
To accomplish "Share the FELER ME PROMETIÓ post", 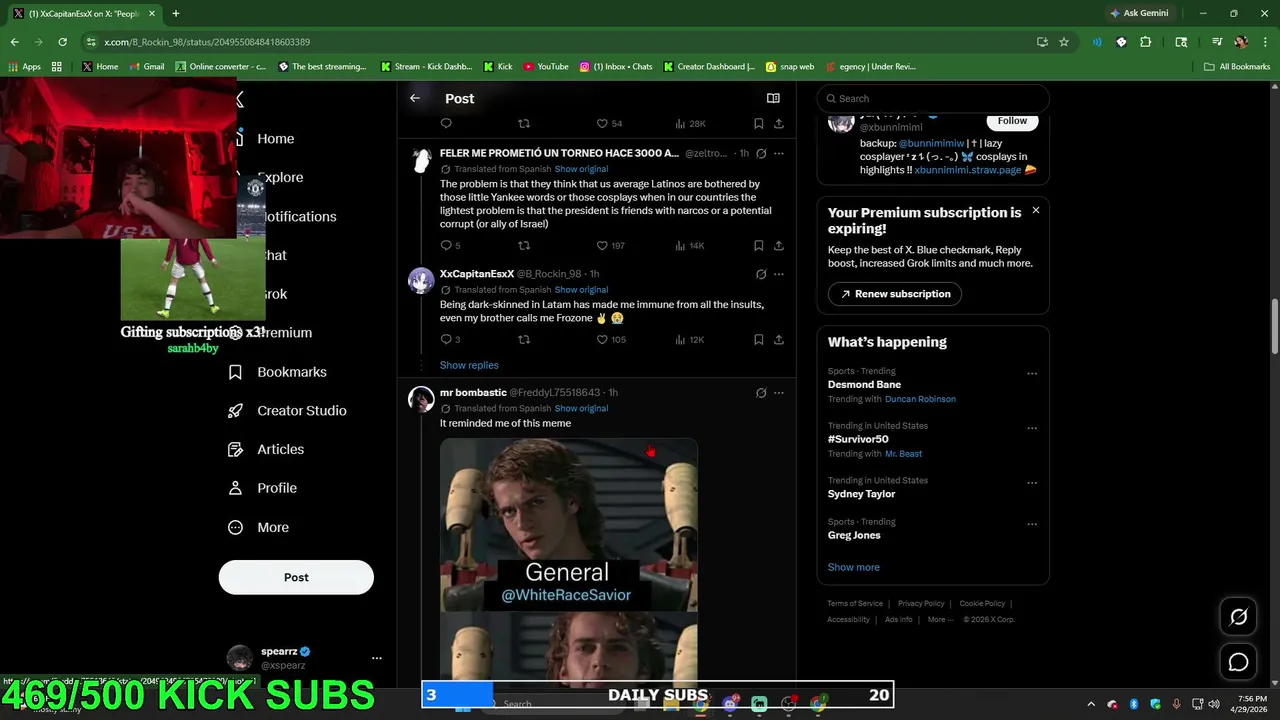I will coord(779,245).
